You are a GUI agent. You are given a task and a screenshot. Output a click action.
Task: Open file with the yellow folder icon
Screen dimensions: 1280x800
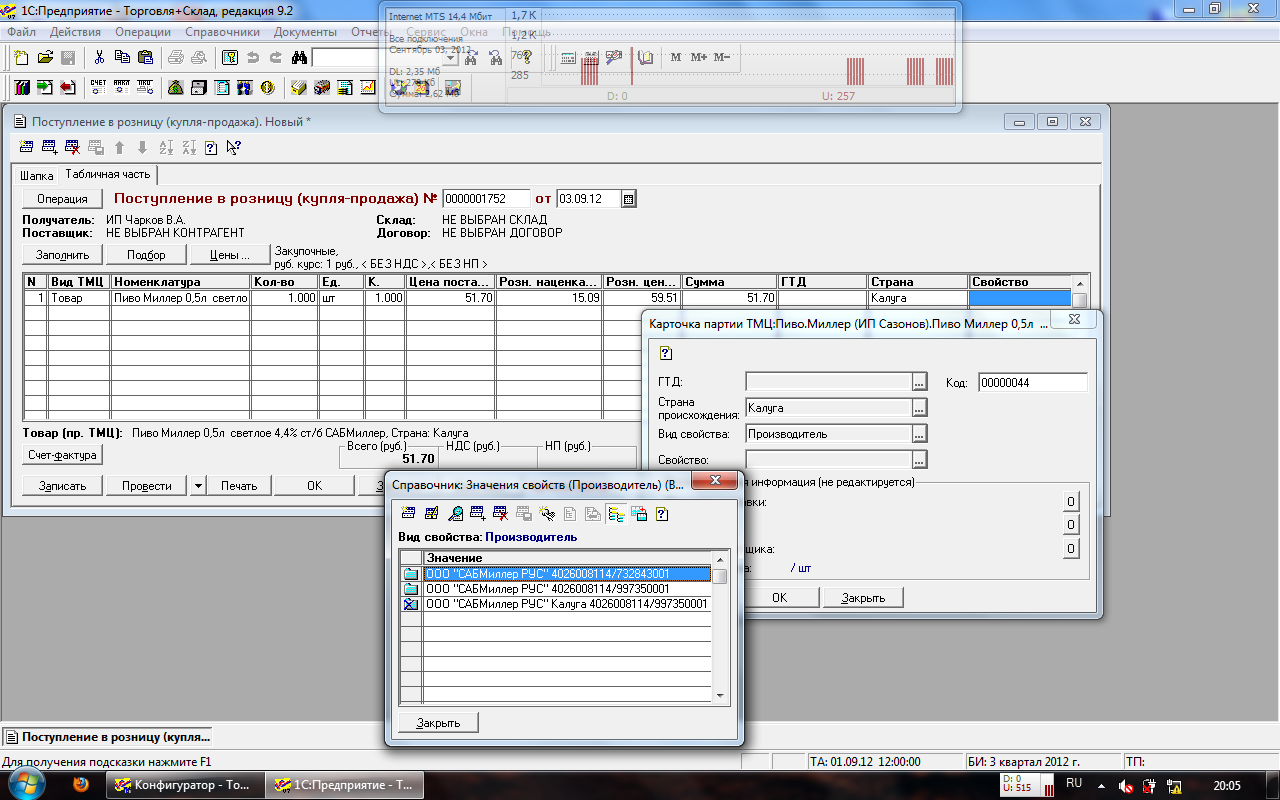[x=45, y=58]
